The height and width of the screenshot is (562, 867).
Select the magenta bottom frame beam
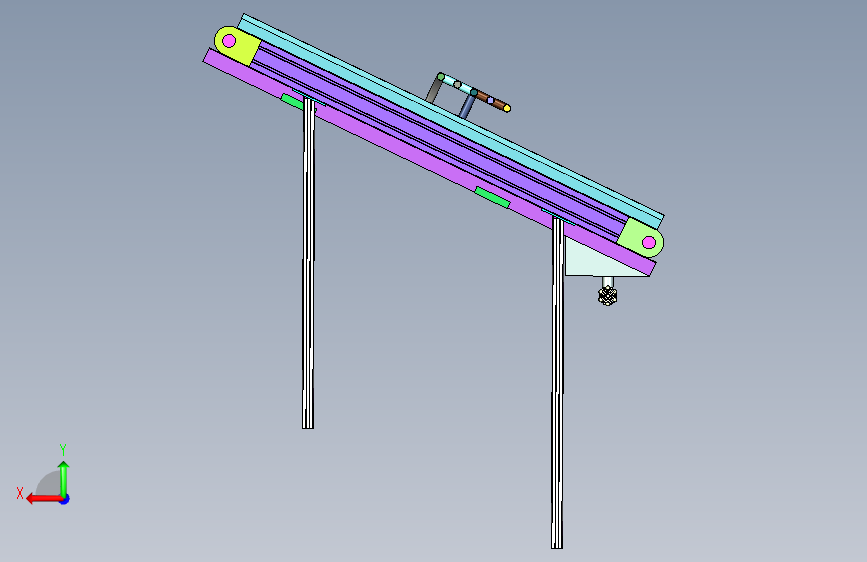tap(429, 162)
